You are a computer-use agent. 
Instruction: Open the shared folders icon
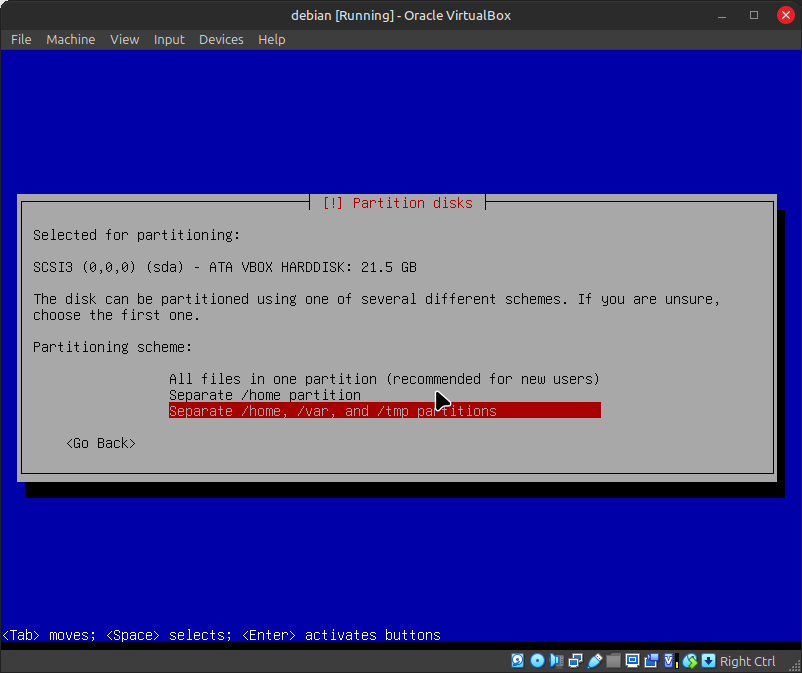coord(613,661)
